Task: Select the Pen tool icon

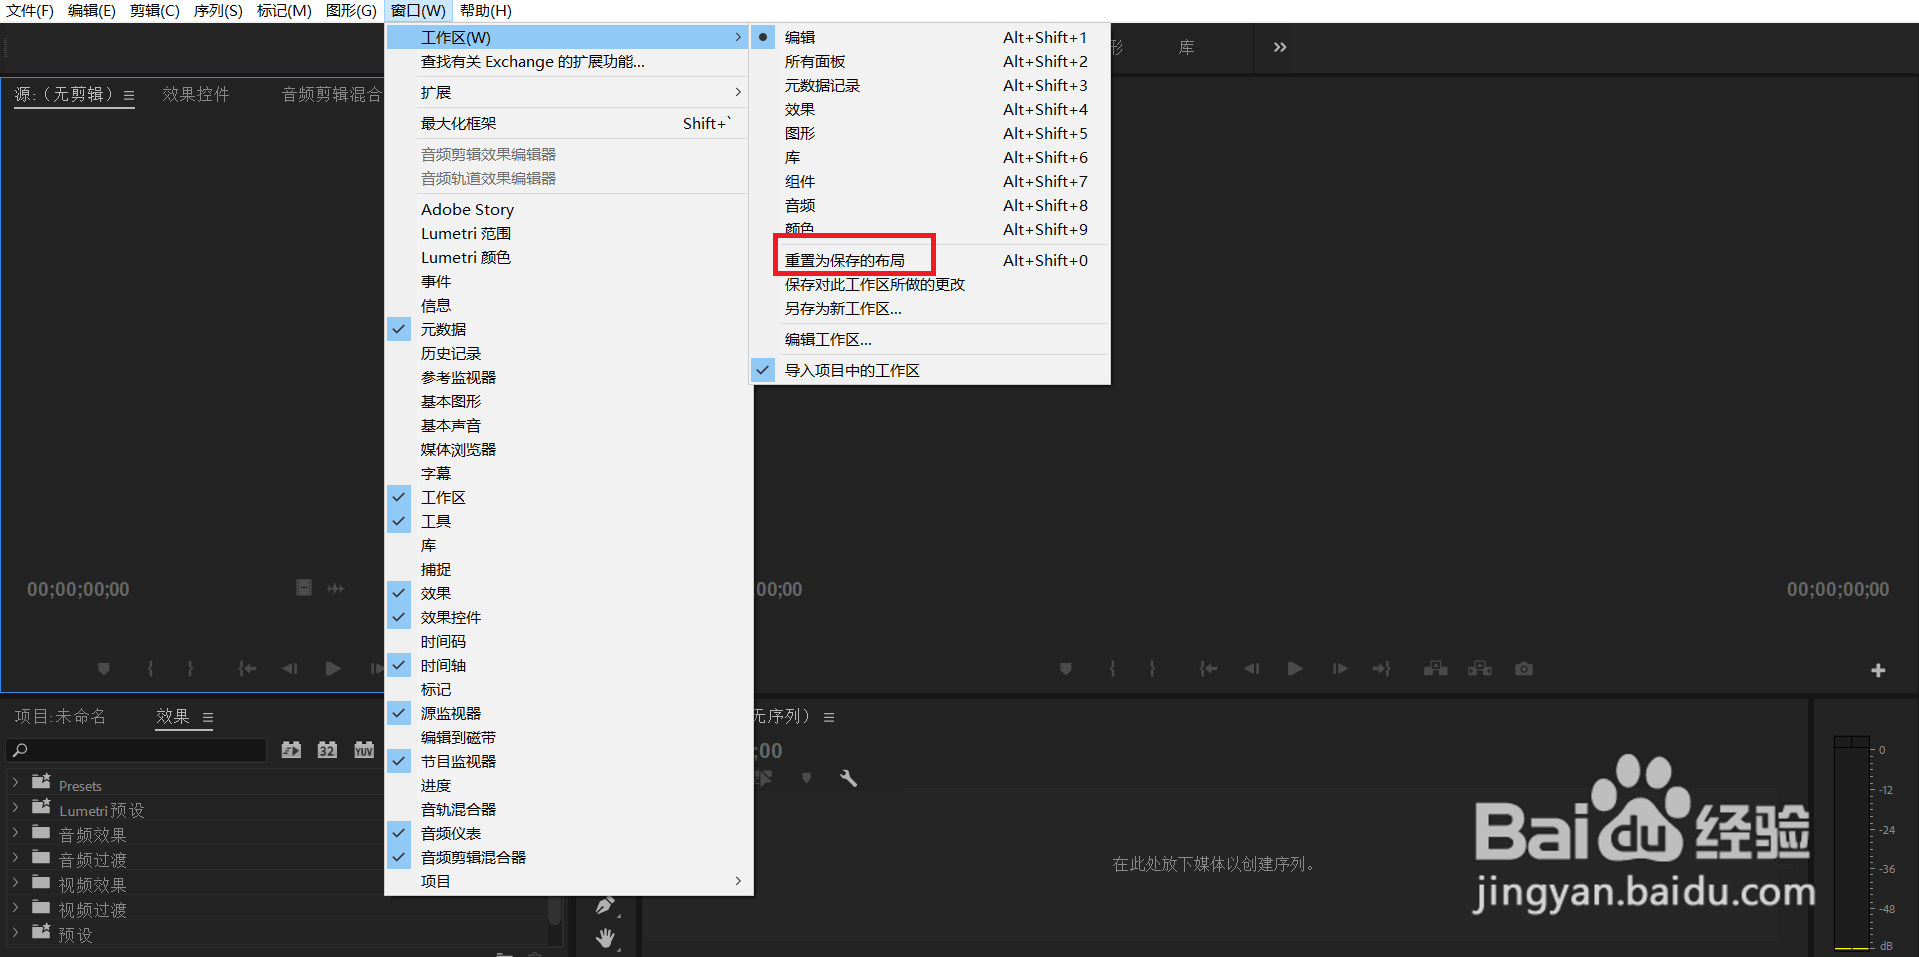Action: [x=605, y=905]
